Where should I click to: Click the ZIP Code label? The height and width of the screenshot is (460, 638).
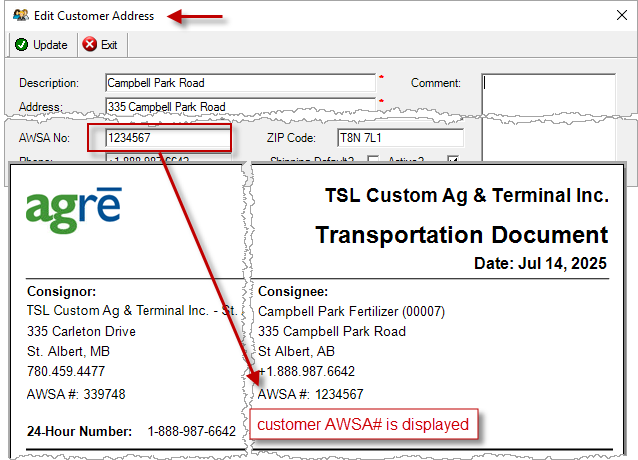(291, 138)
